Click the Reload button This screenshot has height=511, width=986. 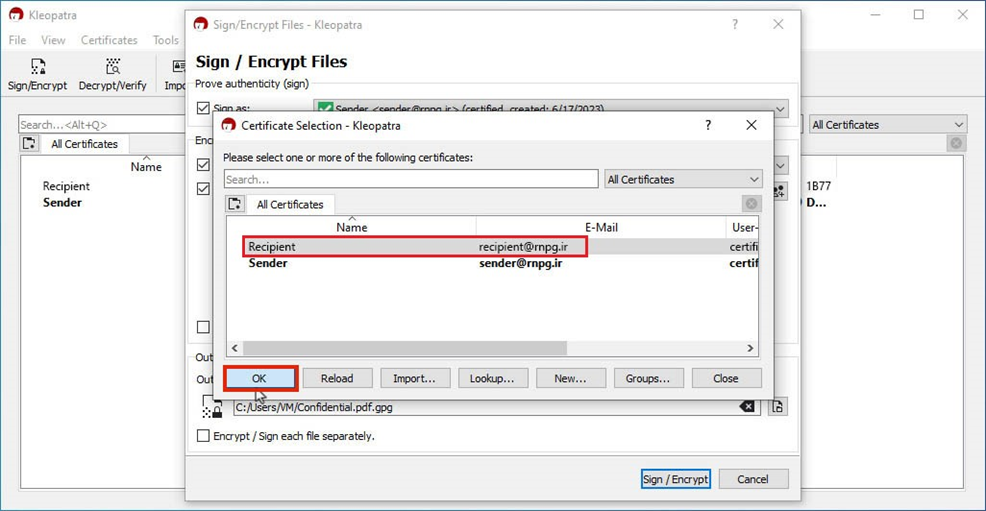pos(337,378)
